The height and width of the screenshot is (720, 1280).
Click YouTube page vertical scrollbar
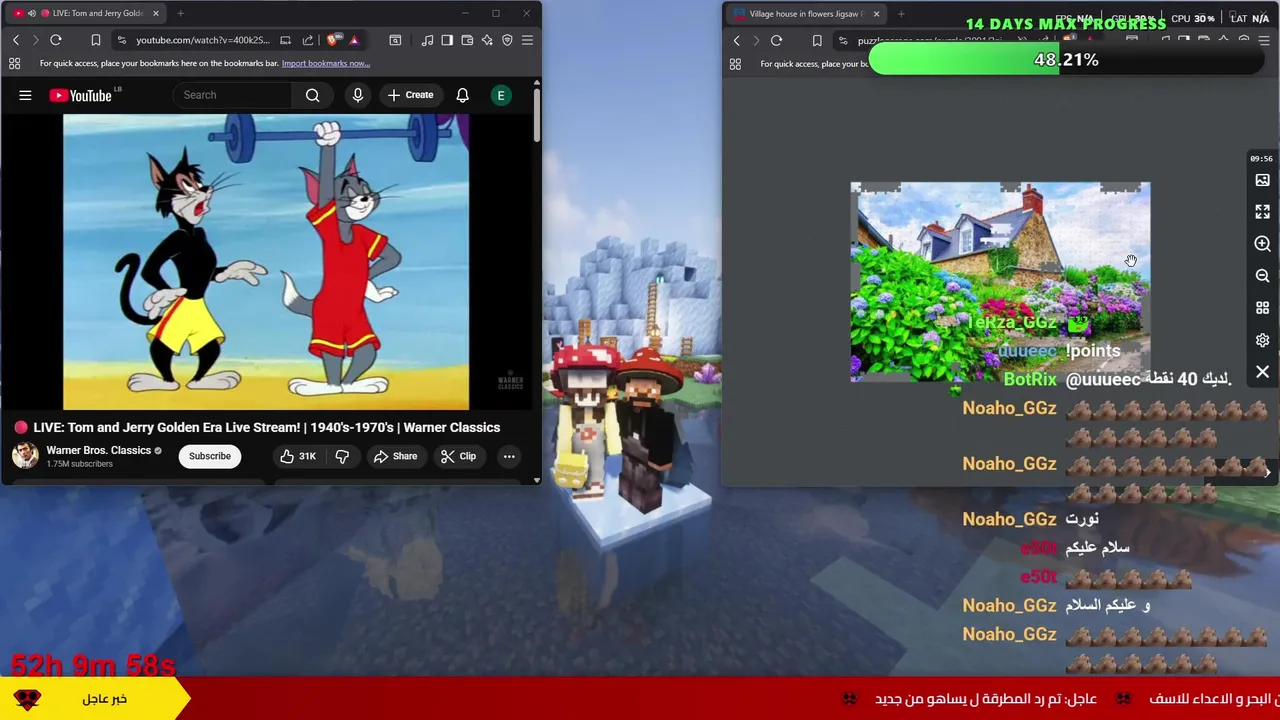pyautogui.click(x=536, y=115)
